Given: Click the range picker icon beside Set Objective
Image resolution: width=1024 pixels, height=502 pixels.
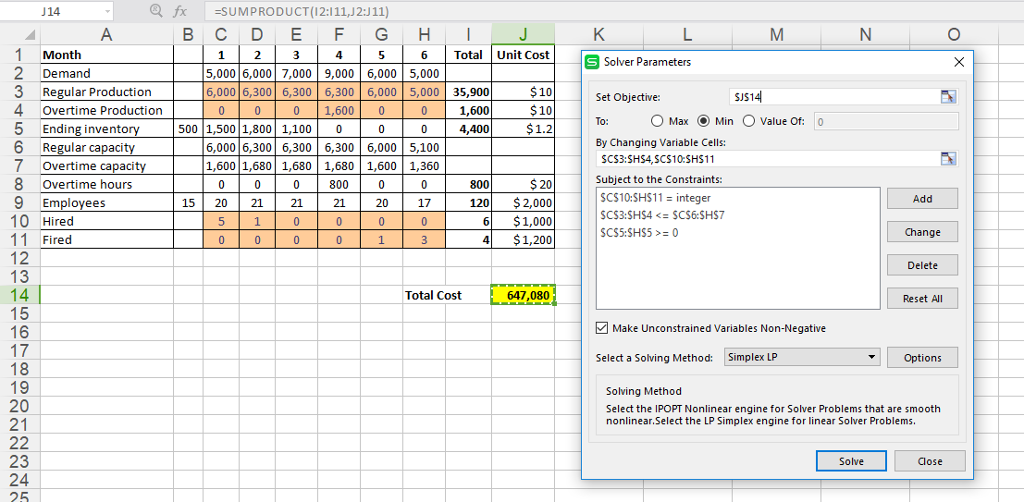Looking at the screenshot, I should [948, 97].
